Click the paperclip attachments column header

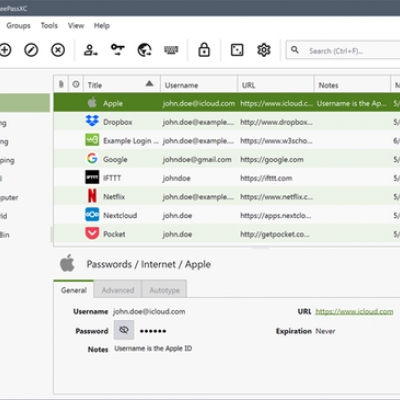(61, 84)
